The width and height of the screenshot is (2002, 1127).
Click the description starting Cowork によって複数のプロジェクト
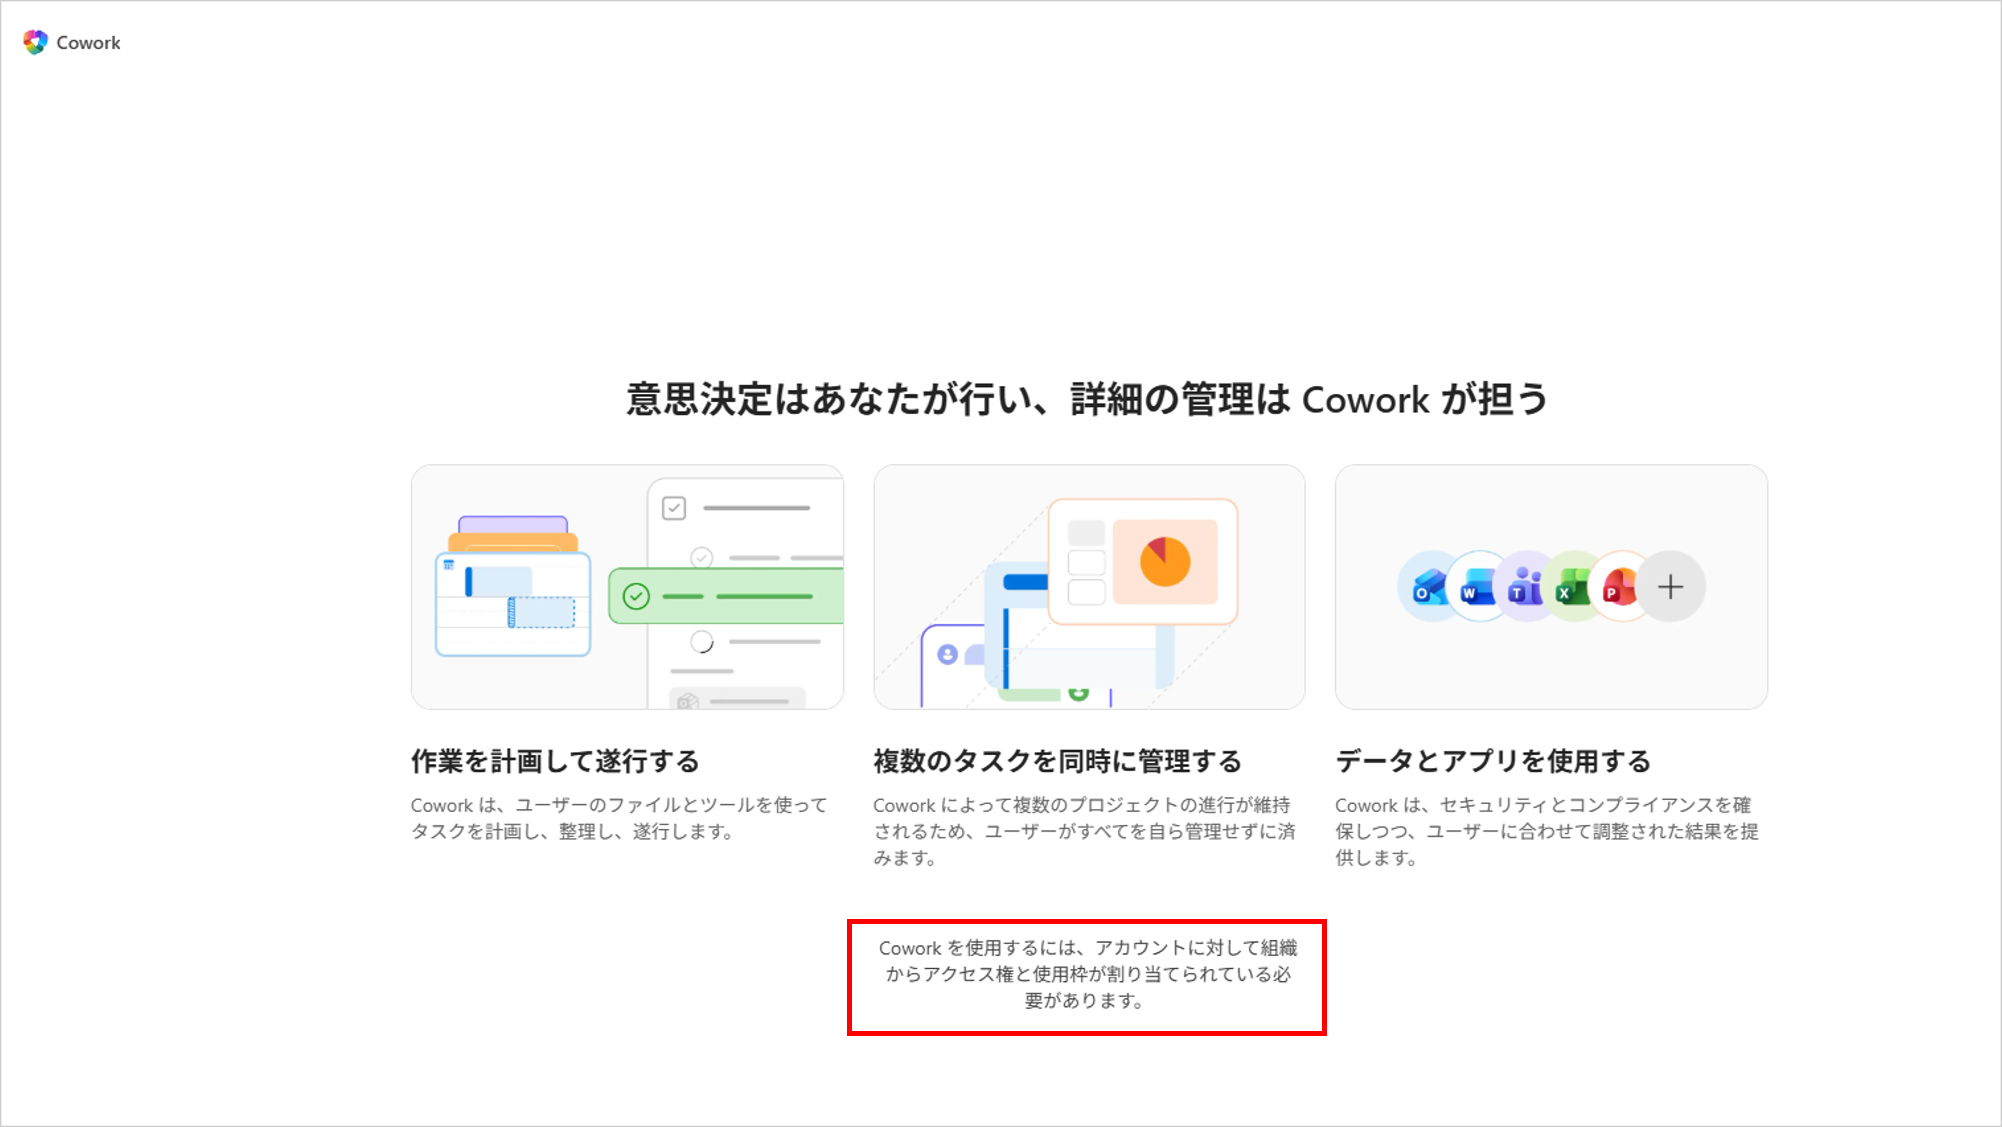coord(1084,831)
